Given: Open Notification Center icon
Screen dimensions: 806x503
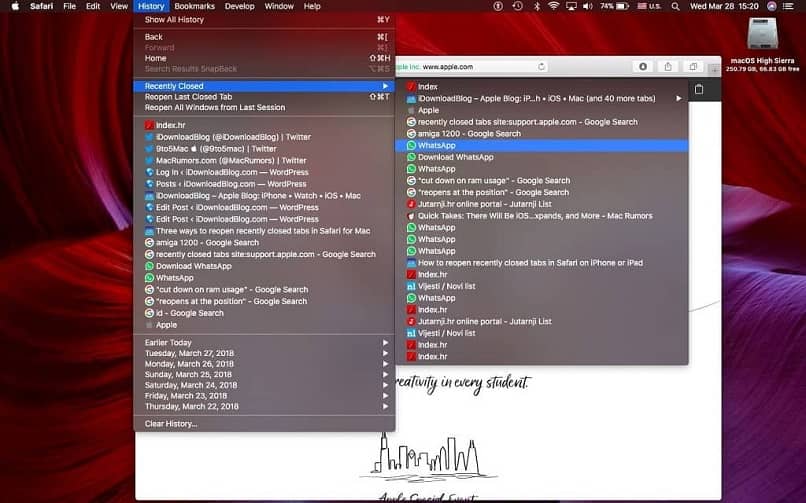Looking at the screenshot, I should coord(787,6).
